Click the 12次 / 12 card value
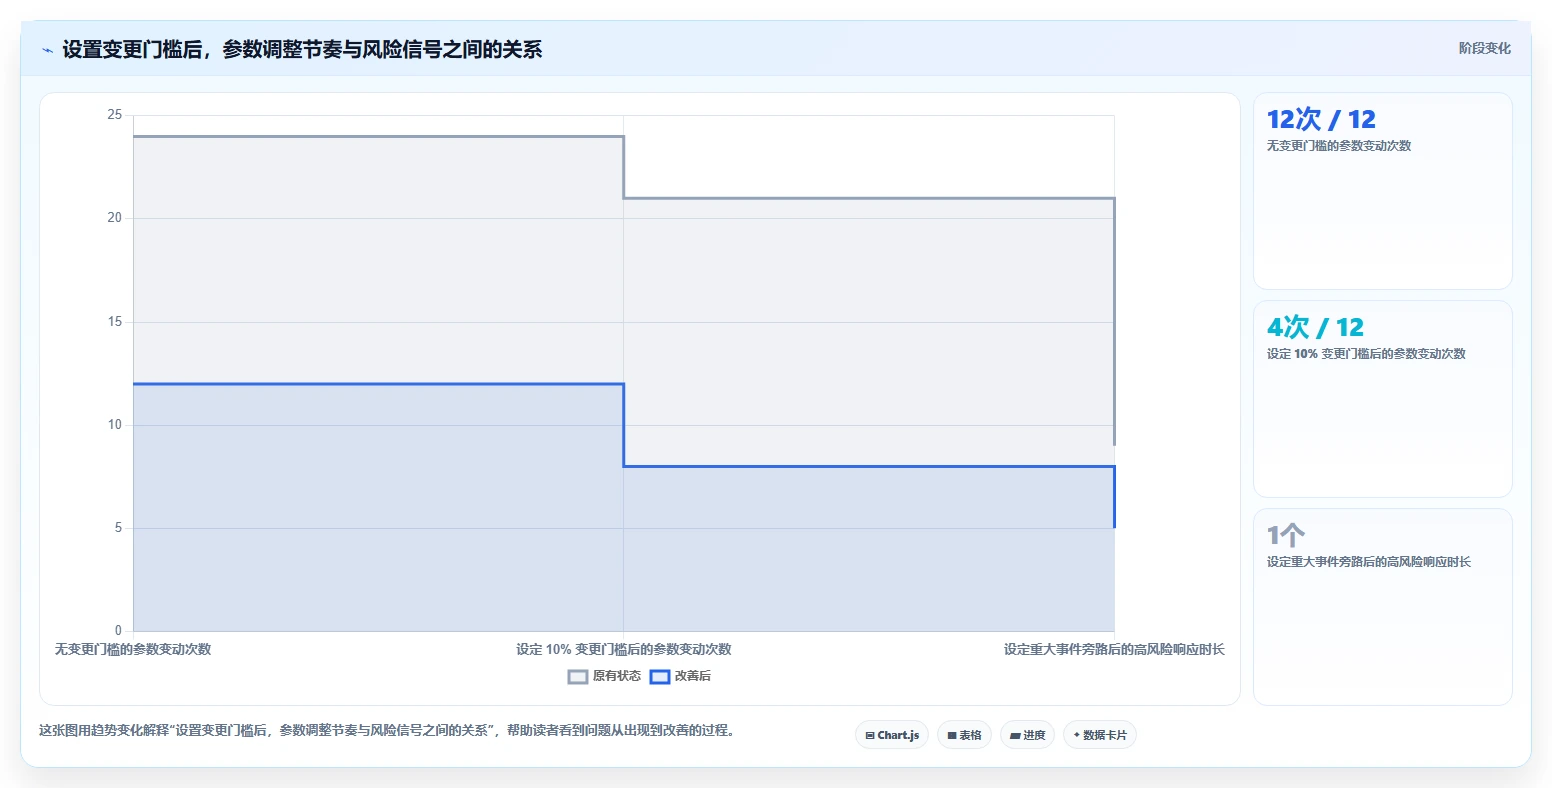Screen dimensions: 1552x788 [x=1321, y=120]
